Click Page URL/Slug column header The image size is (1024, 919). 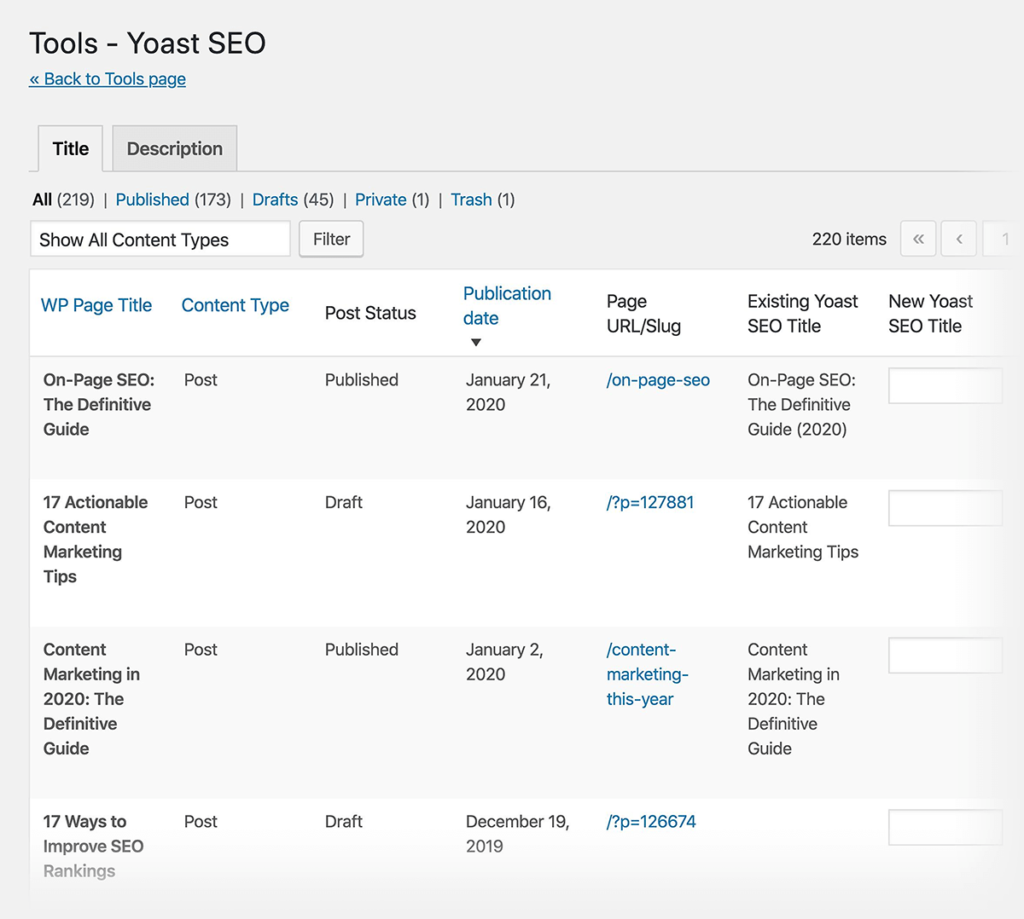click(643, 314)
